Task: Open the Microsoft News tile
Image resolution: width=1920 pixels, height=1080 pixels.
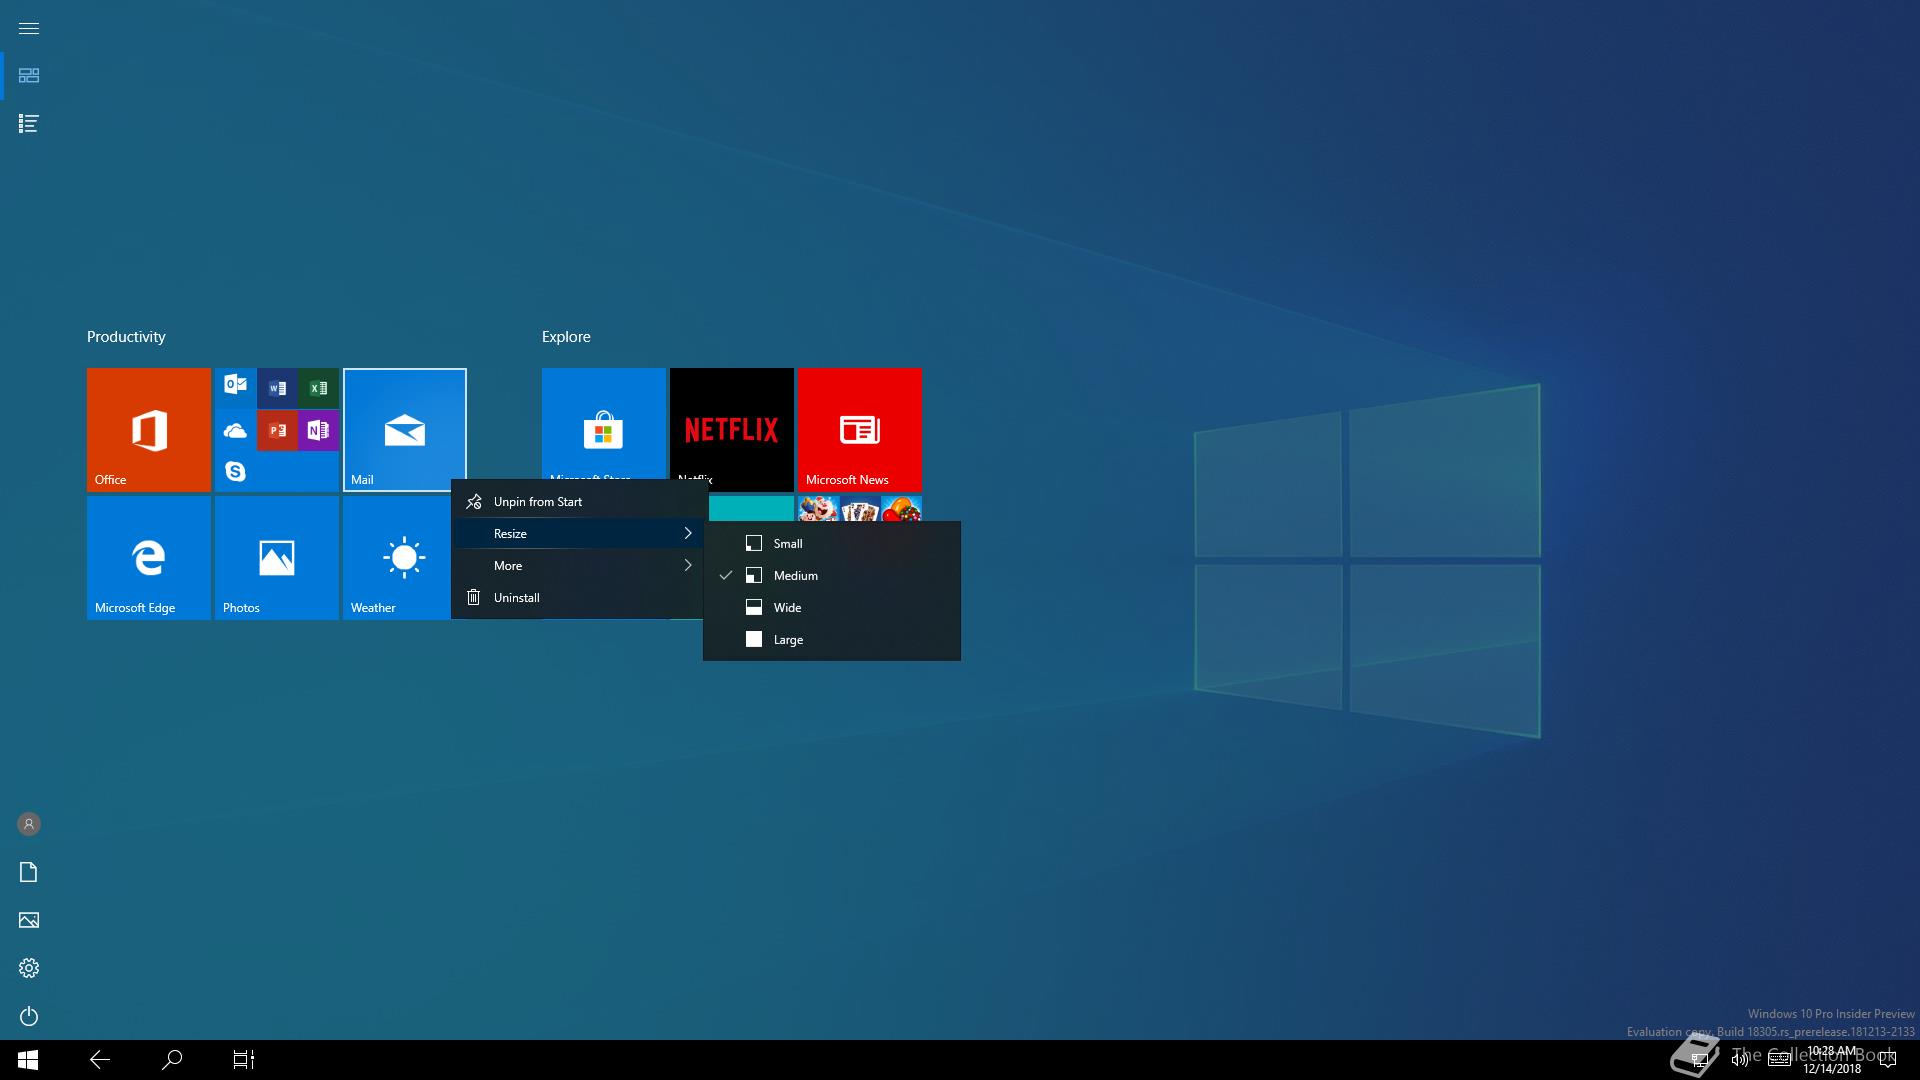Action: 860,430
